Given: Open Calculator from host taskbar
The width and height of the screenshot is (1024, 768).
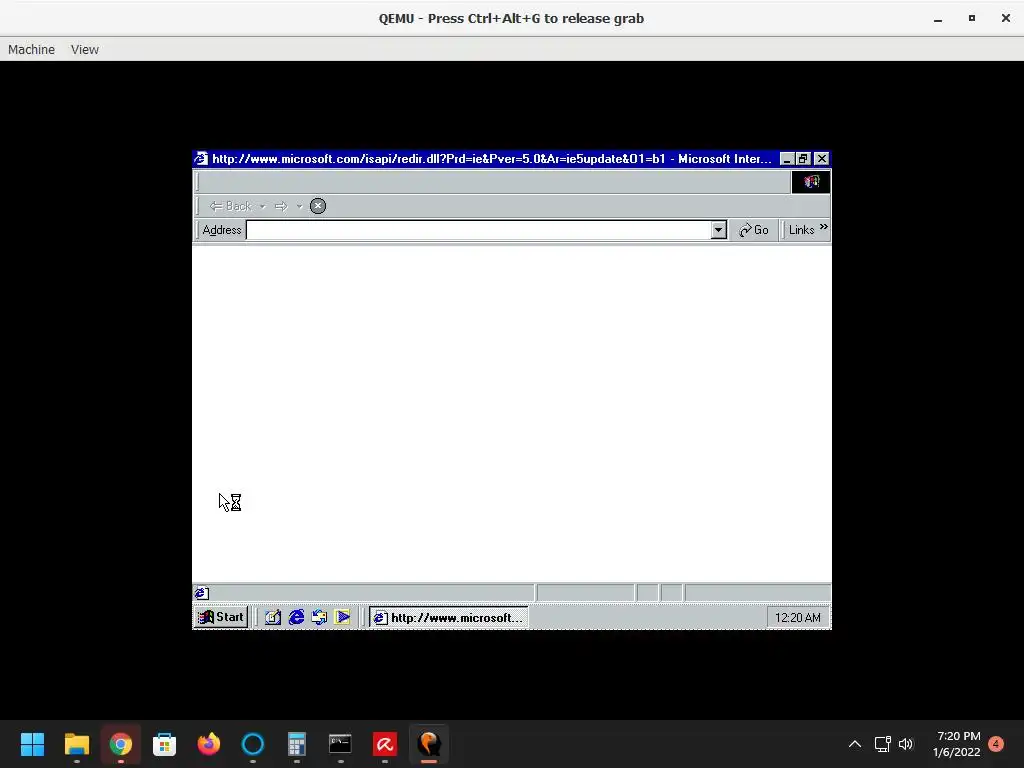Looking at the screenshot, I should point(296,744).
